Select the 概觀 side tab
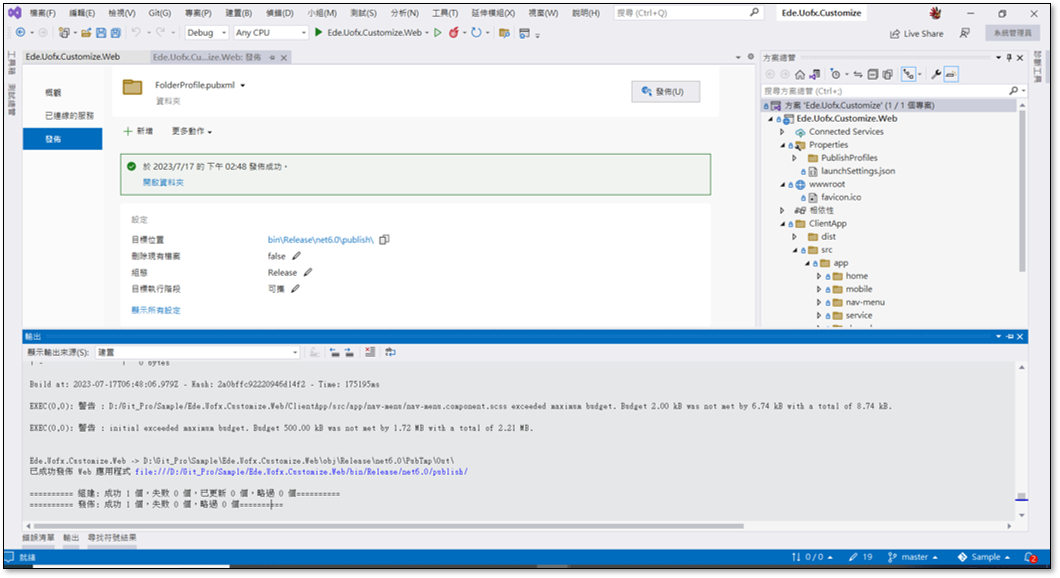 53,93
